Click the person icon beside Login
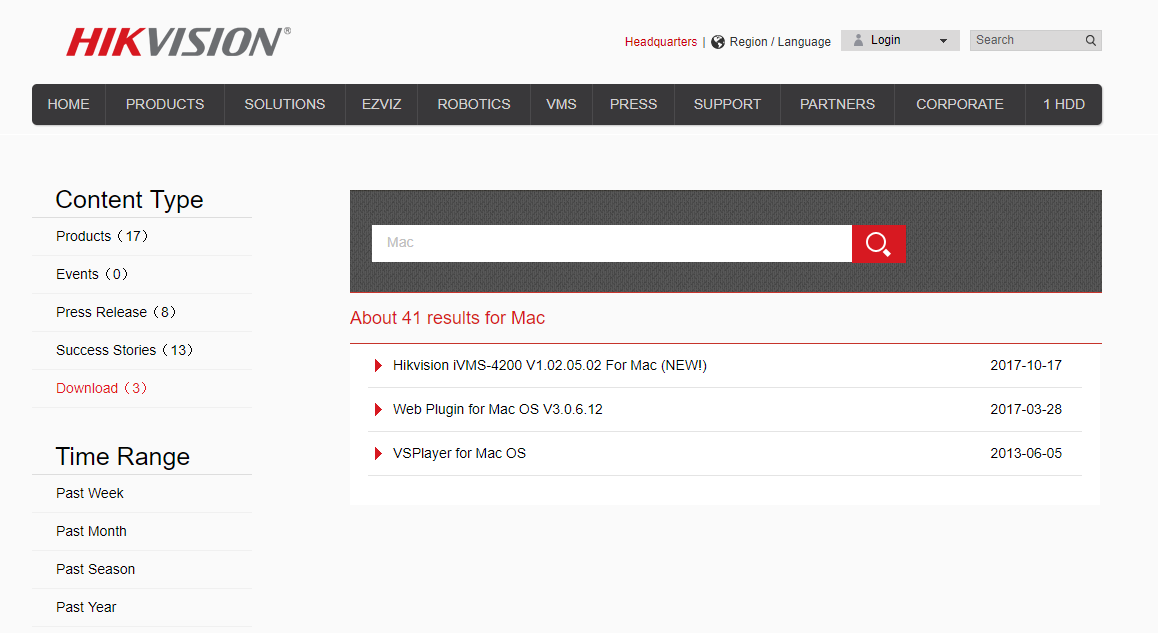Image resolution: width=1158 pixels, height=633 pixels. pos(858,40)
